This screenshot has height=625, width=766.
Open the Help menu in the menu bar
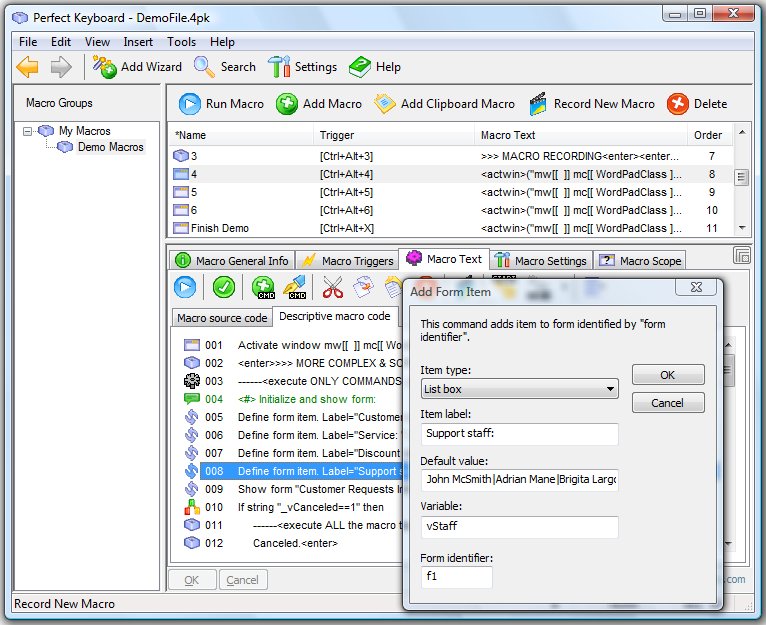(x=222, y=42)
